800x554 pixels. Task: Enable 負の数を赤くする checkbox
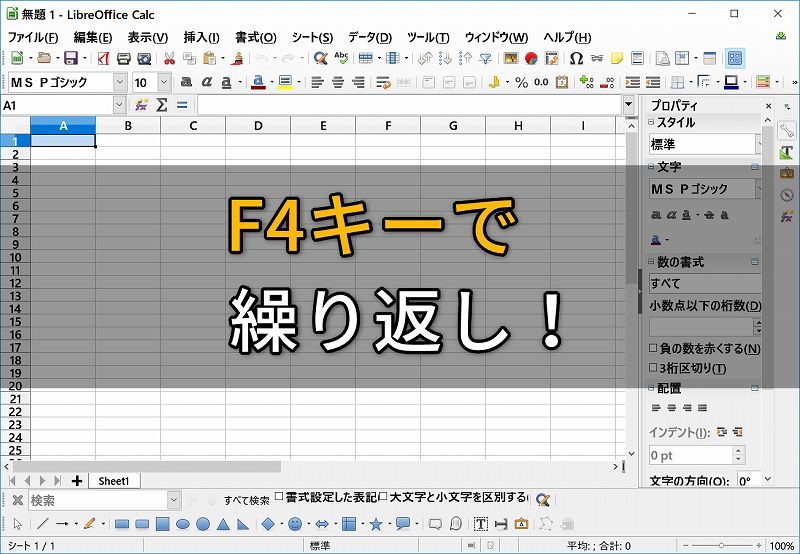[654, 349]
